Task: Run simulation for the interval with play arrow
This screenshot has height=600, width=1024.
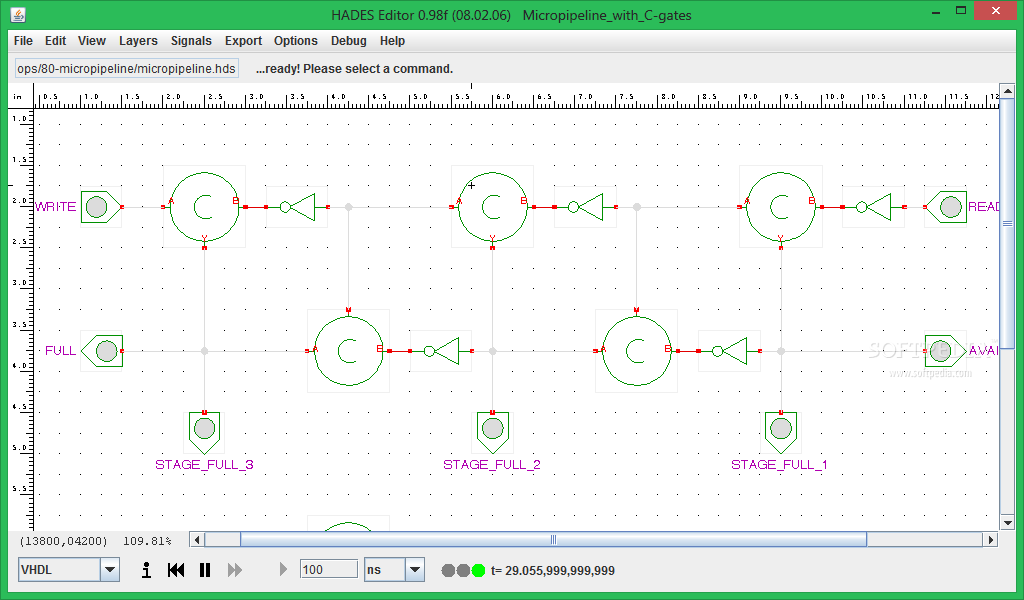Action: (x=283, y=569)
